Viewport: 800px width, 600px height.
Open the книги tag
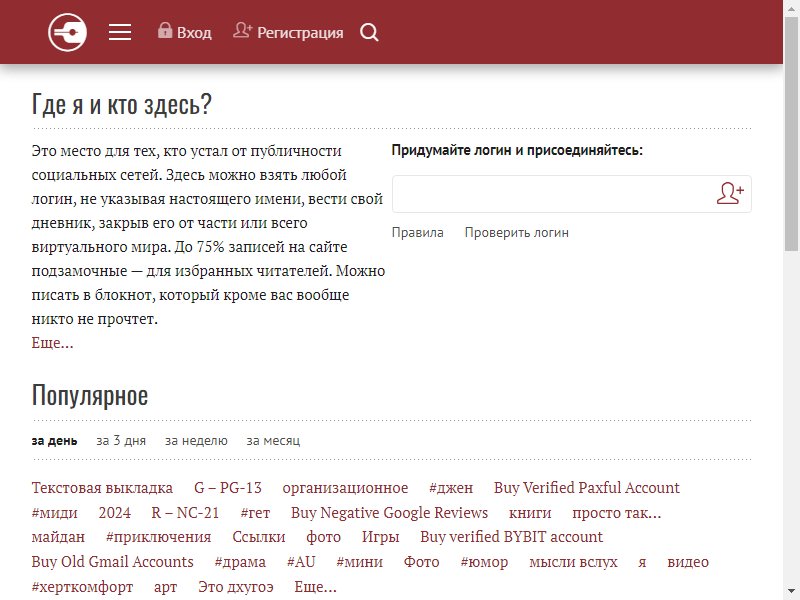coord(530,513)
